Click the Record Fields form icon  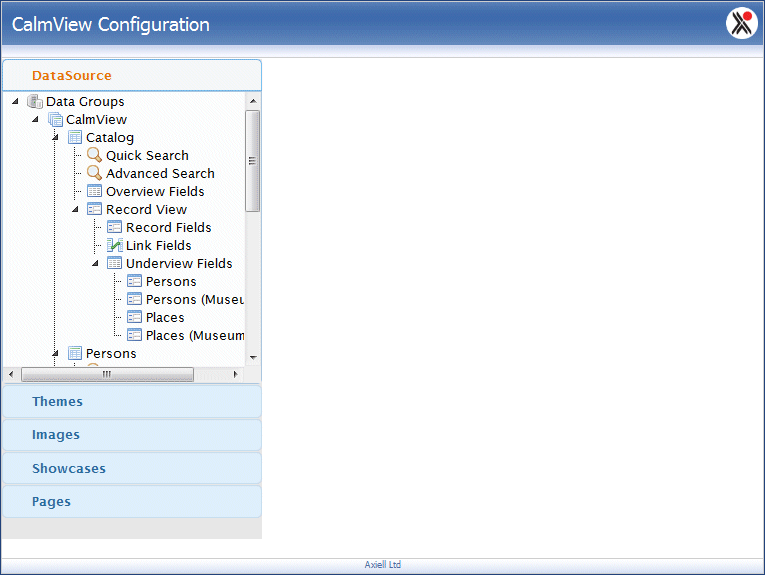[x=114, y=227]
